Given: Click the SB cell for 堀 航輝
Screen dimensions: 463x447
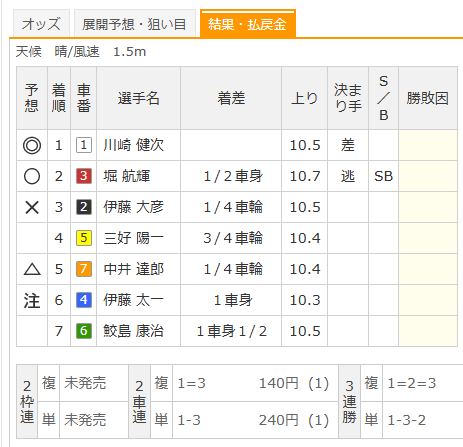Looking at the screenshot, I should [384, 176].
